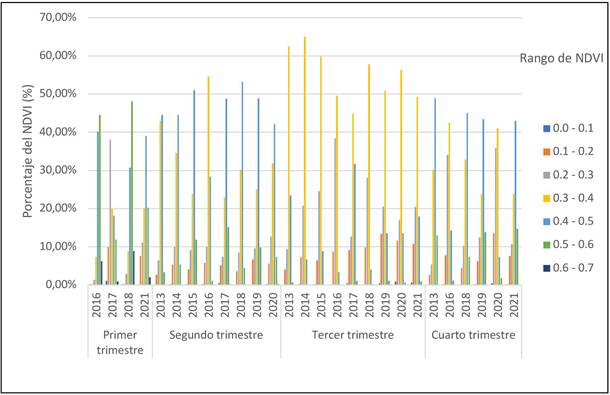Click year 2016 under Primer trimestre
The image size is (610, 395).
click(x=96, y=305)
